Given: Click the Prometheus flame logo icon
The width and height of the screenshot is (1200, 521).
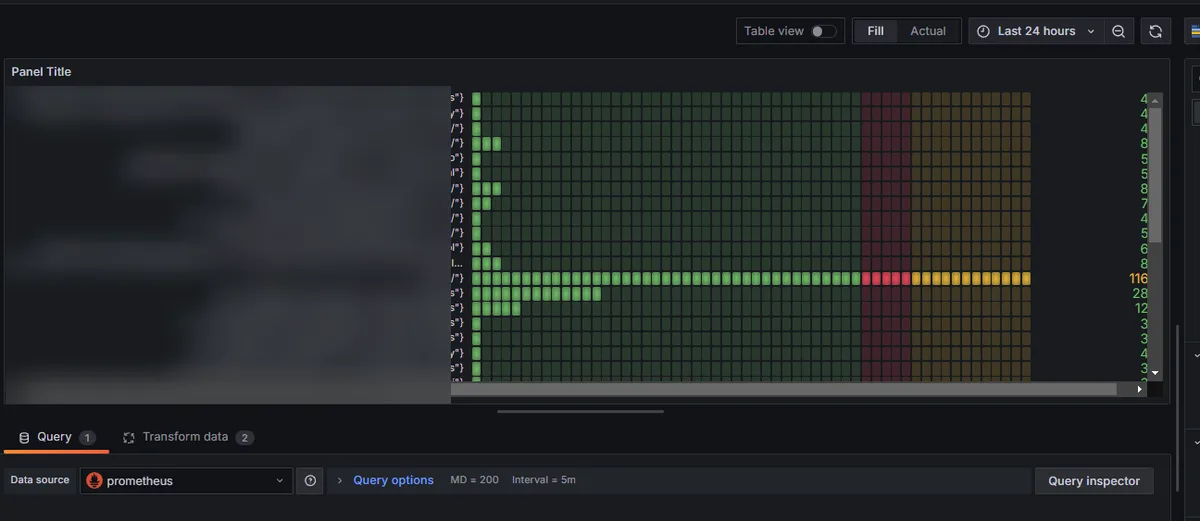Looking at the screenshot, I should pos(95,481).
